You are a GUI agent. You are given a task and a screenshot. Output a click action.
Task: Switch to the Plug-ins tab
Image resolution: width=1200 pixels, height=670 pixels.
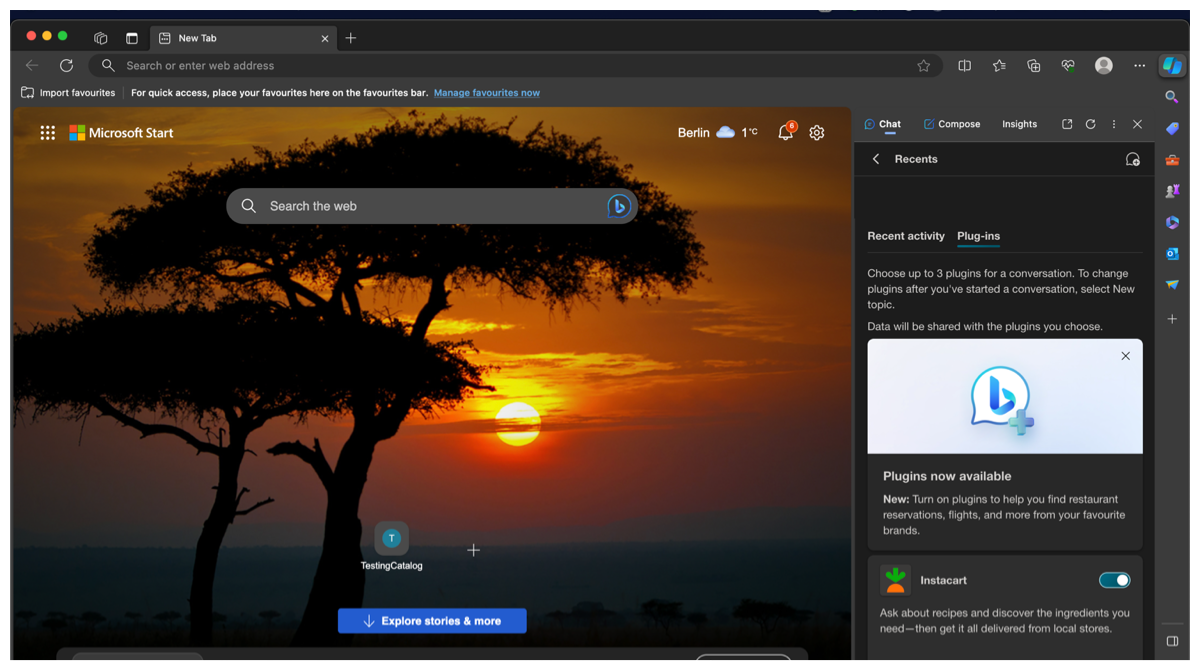click(x=978, y=236)
